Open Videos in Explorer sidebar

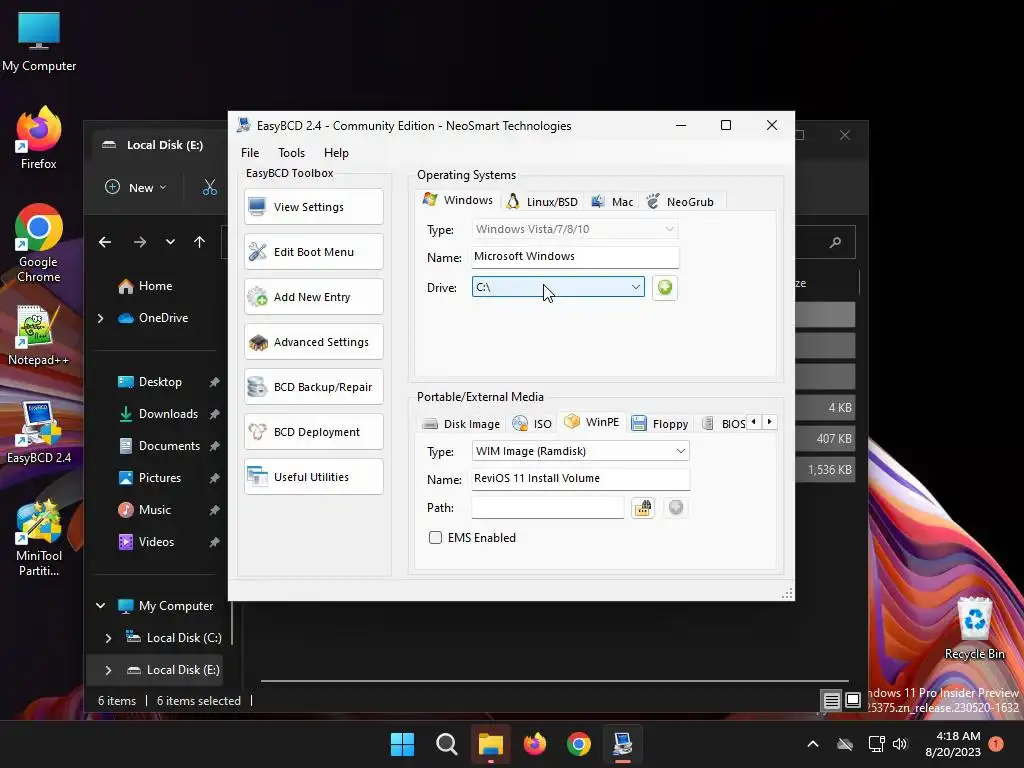point(146,542)
